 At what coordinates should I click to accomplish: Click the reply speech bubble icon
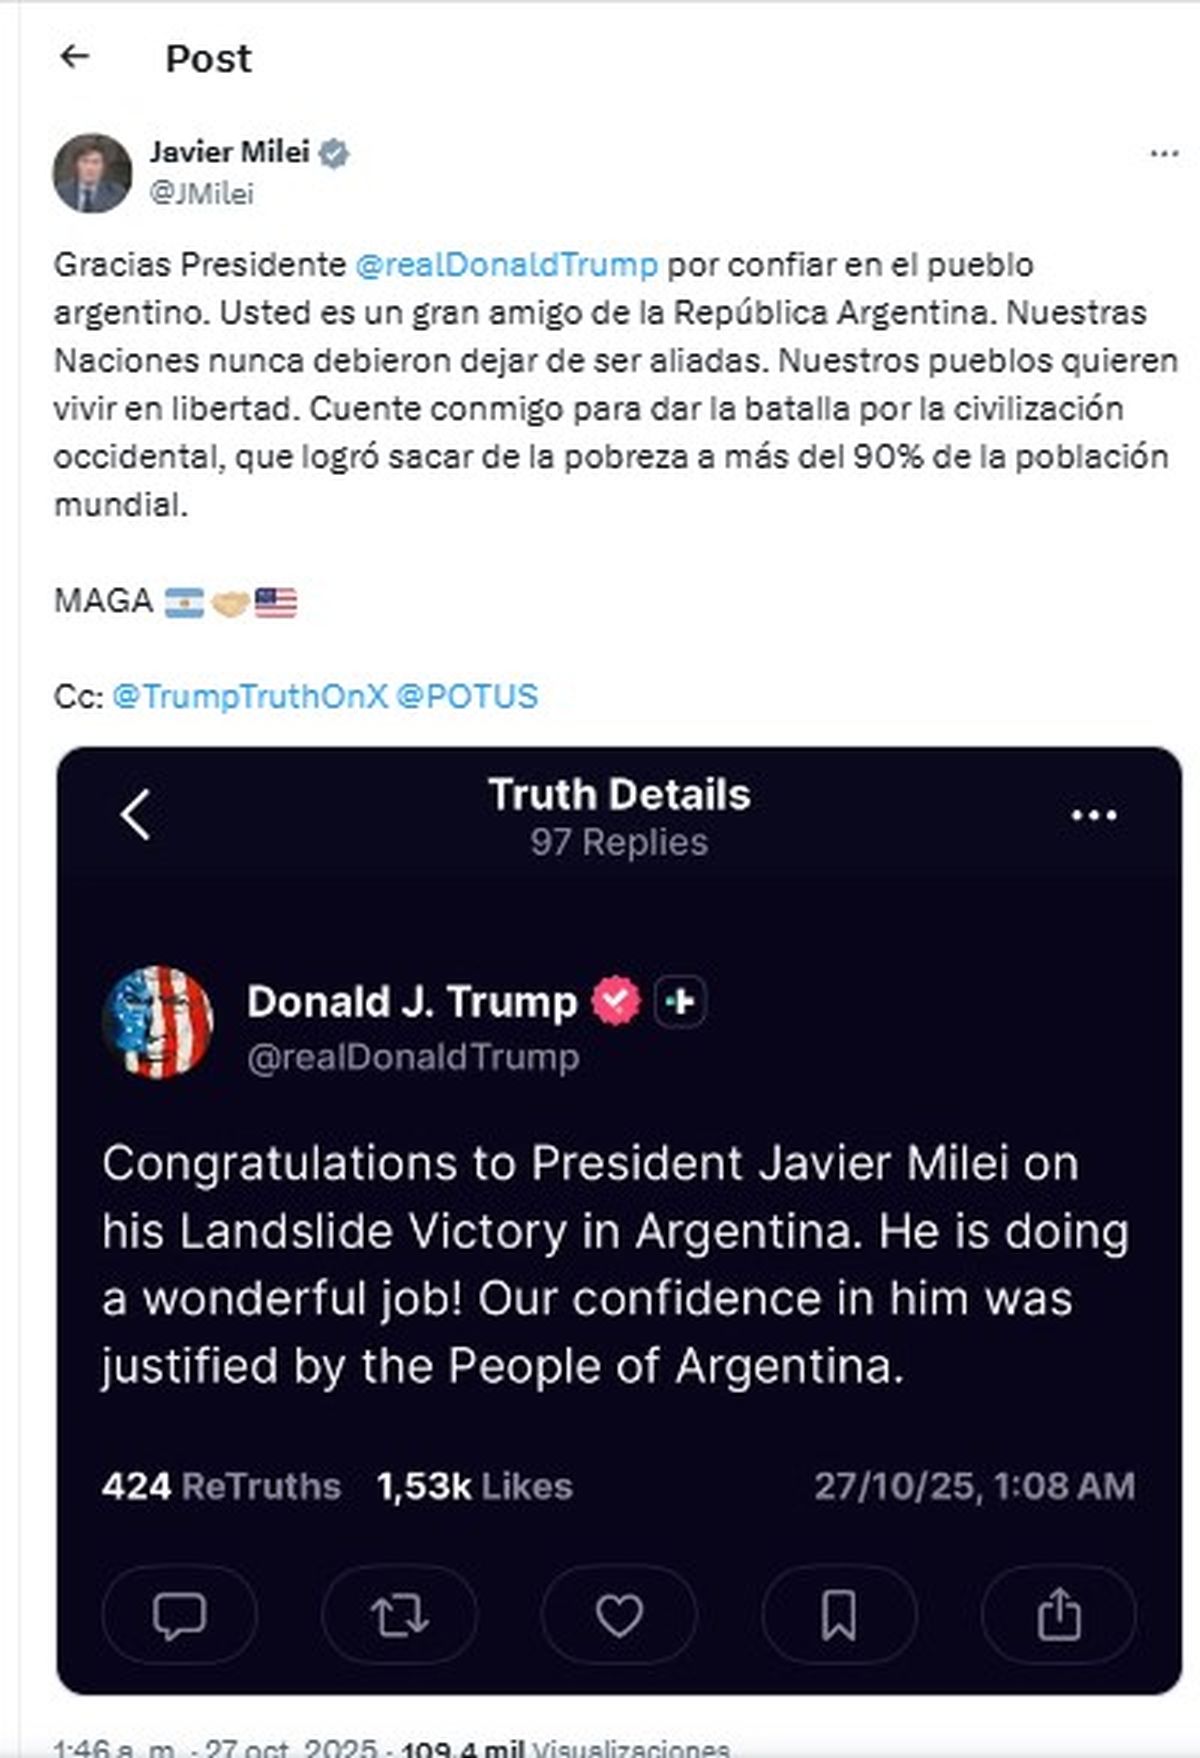pos(179,1615)
